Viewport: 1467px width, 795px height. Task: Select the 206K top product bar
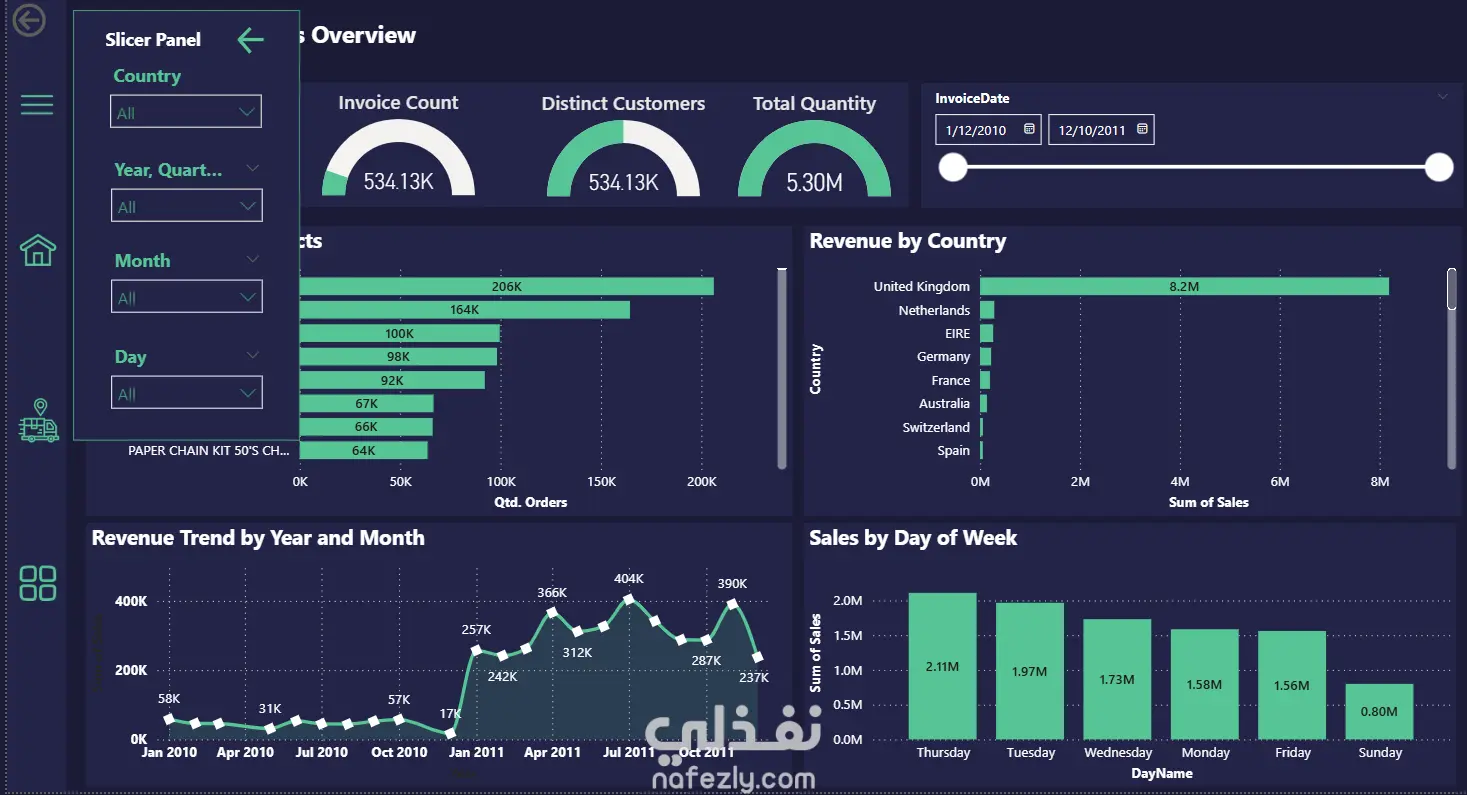[506, 286]
